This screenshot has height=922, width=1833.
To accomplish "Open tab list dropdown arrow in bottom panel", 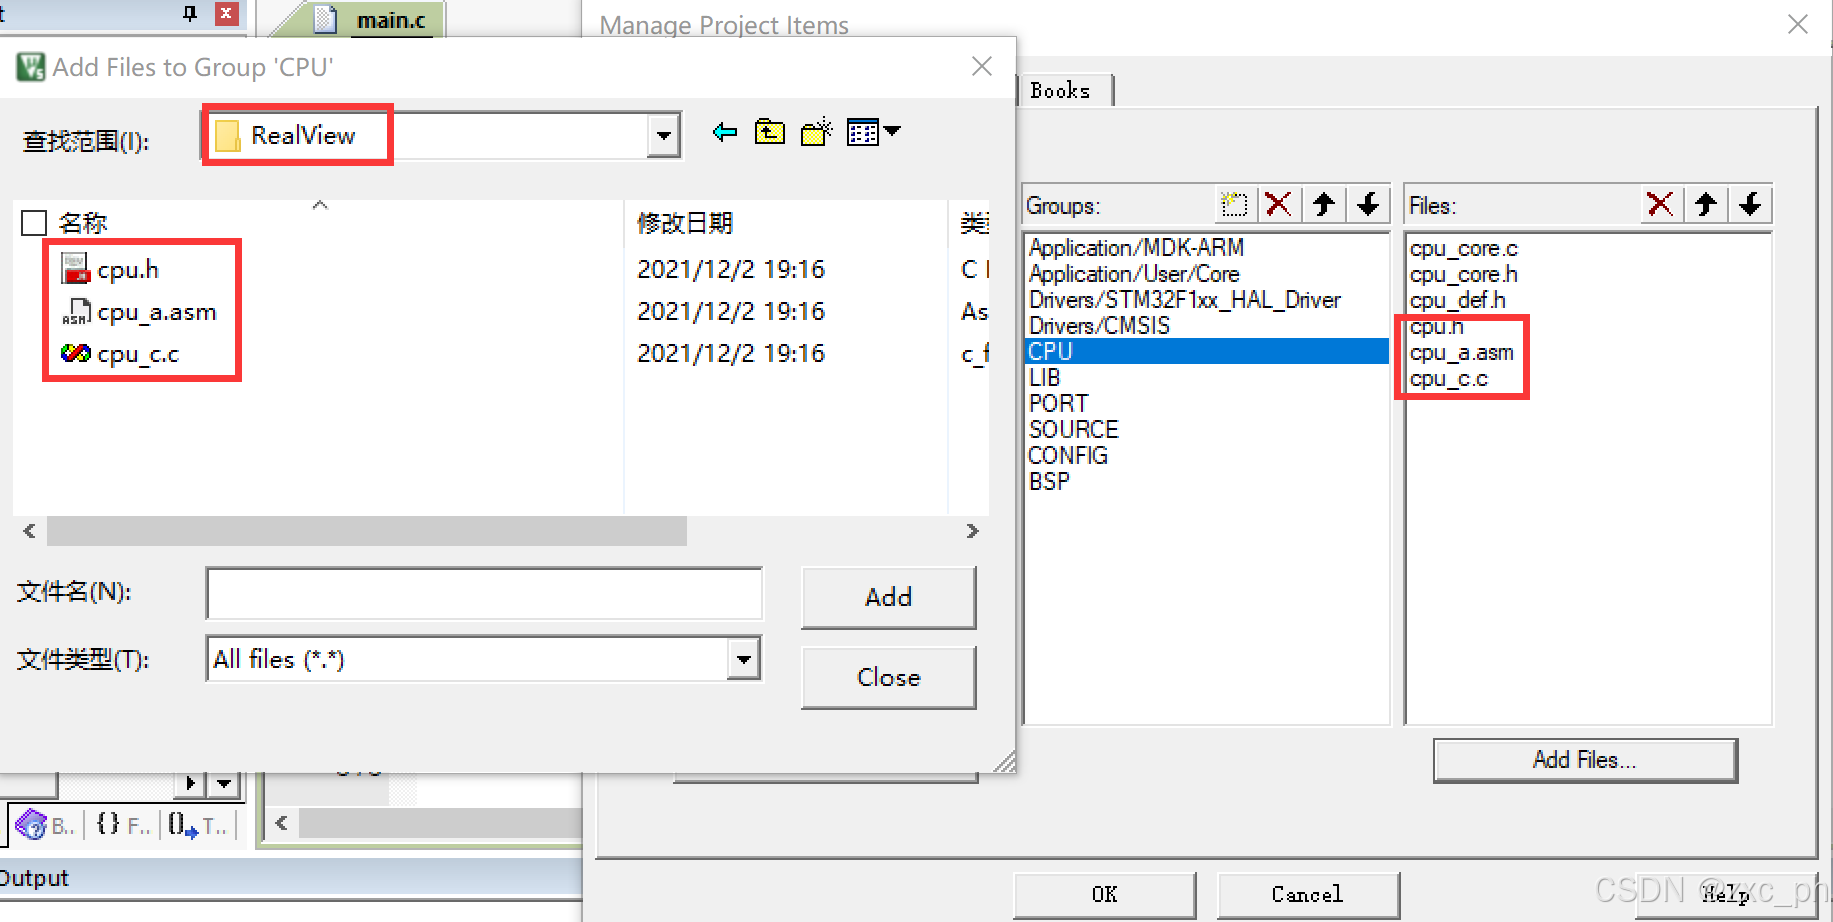I will [x=224, y=783].
